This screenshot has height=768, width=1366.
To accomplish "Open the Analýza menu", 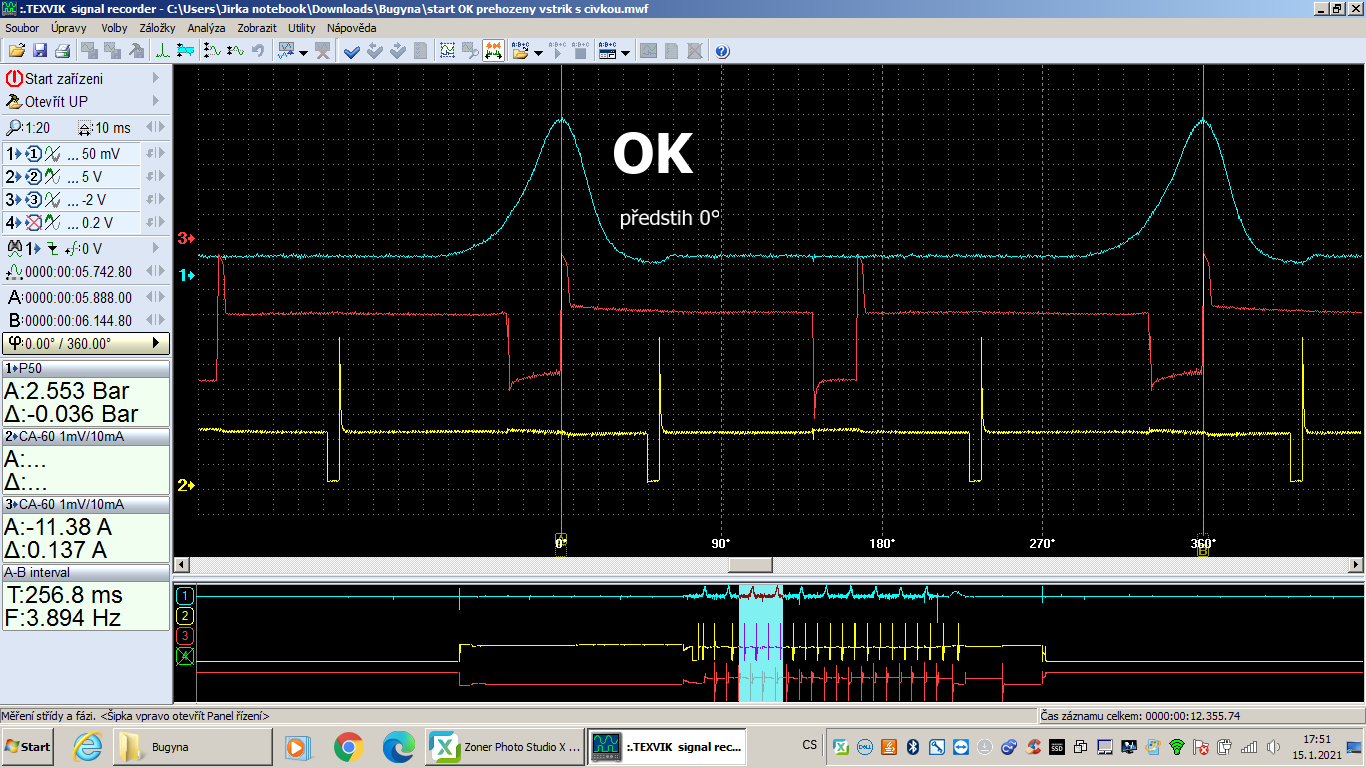I will point(206,28).
